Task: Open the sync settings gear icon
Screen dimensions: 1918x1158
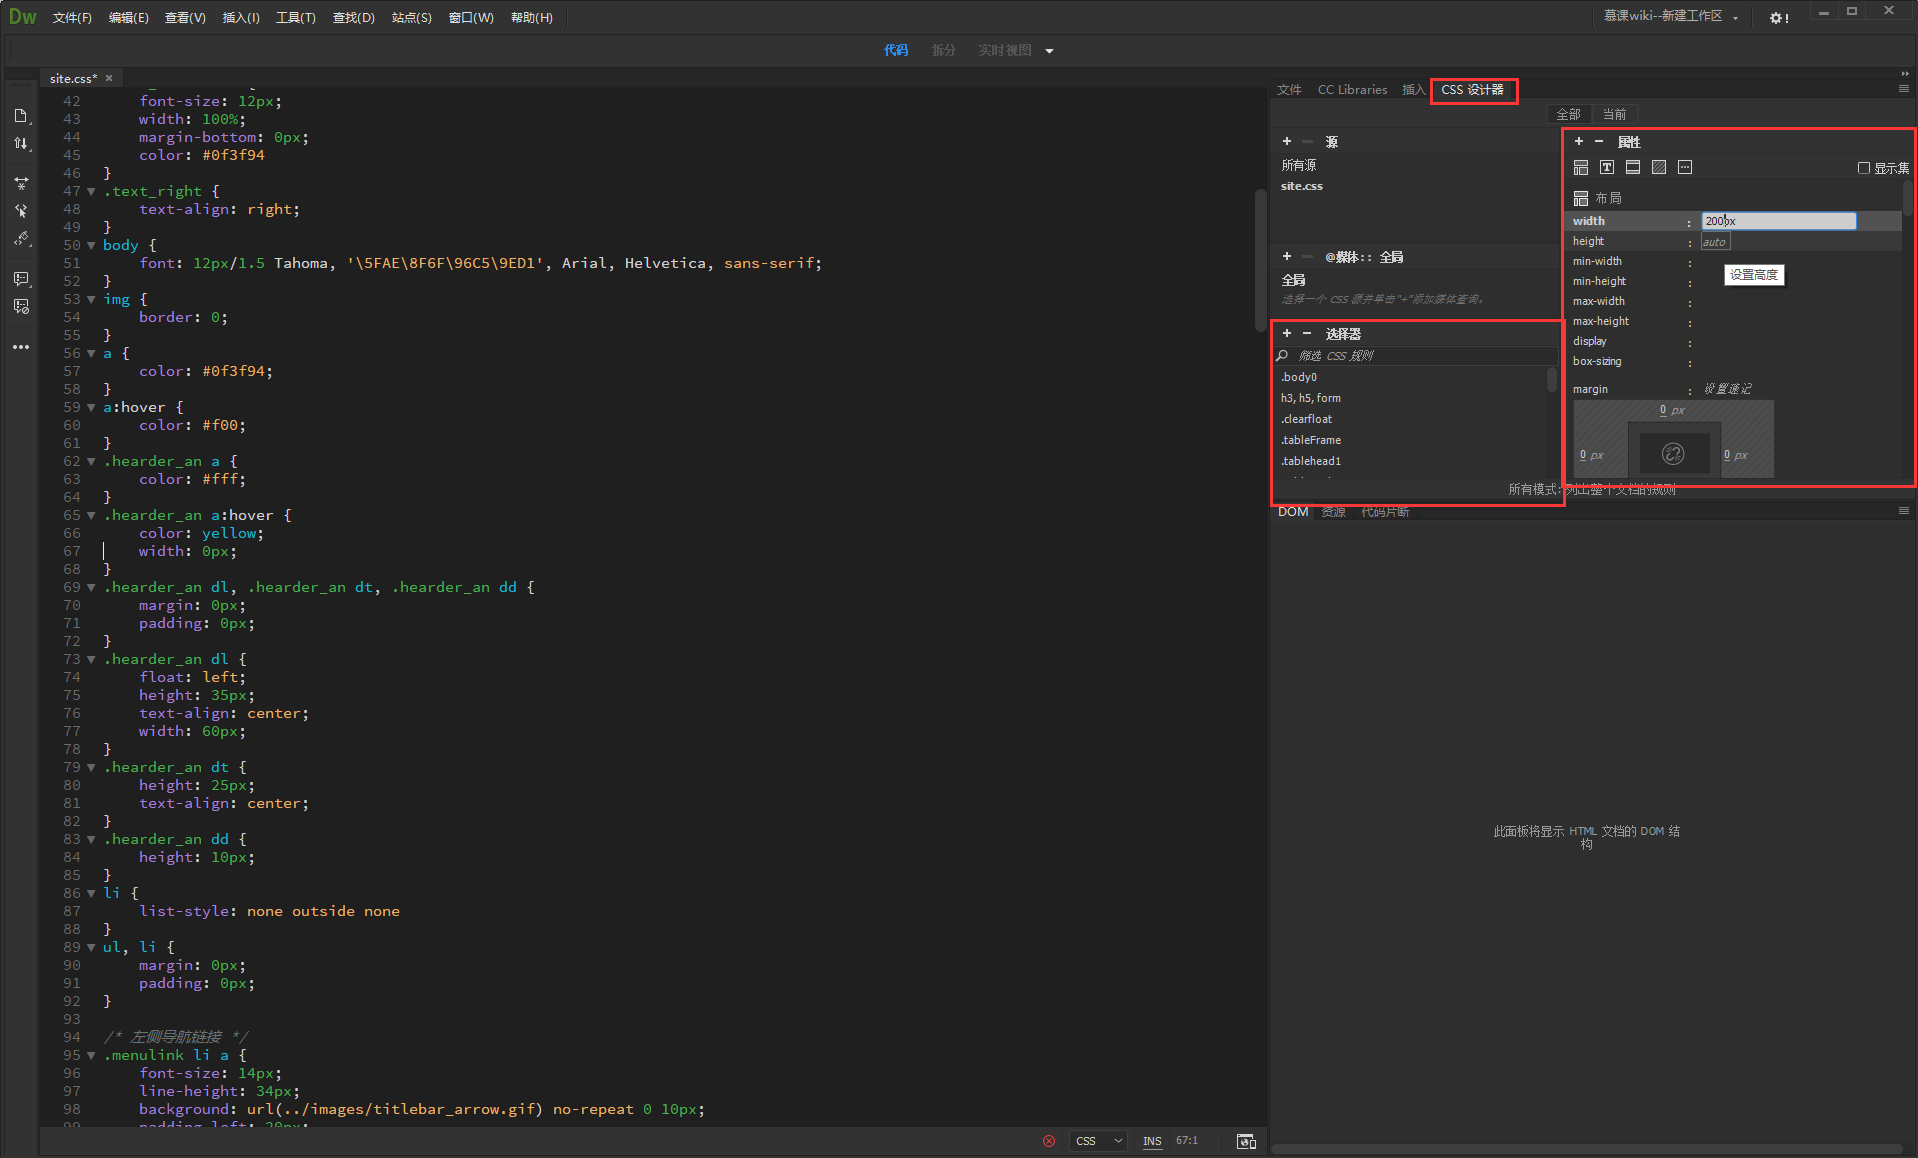Action: [x=1779, y=18]
